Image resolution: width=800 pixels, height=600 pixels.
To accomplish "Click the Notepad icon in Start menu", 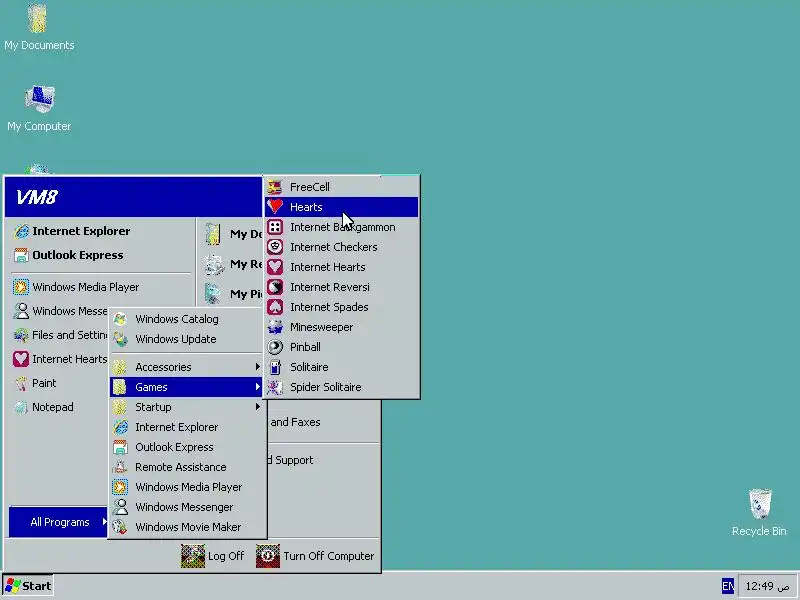I will pos(21,407).
